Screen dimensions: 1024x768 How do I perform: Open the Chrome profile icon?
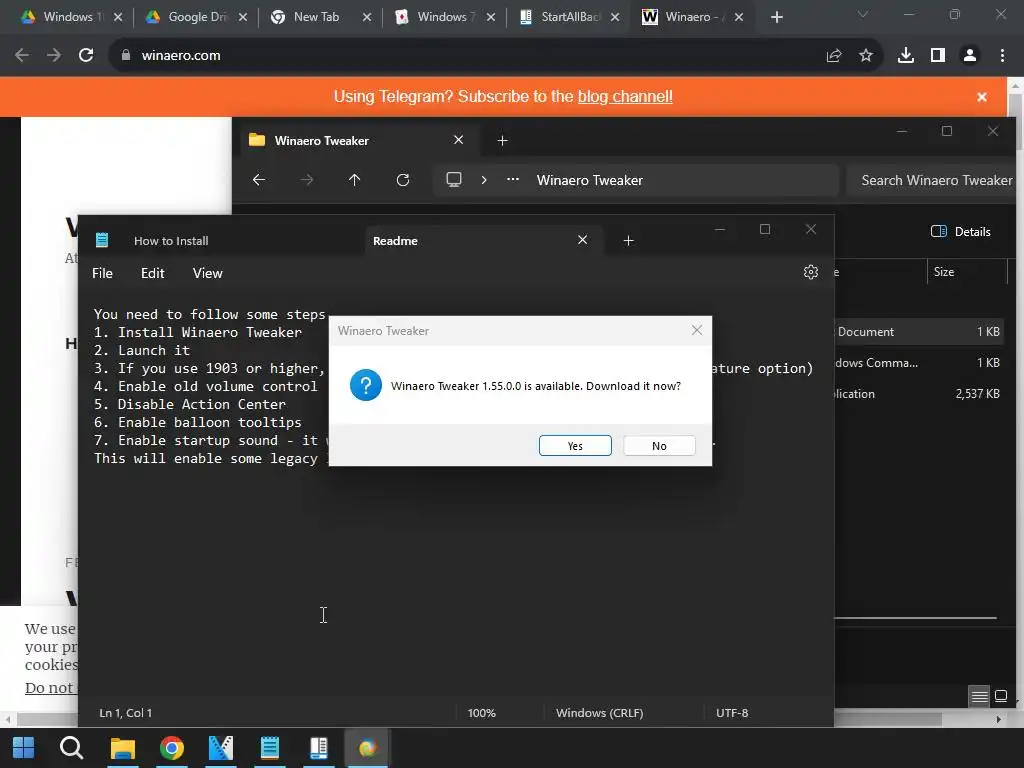click(x=970, y=56)
